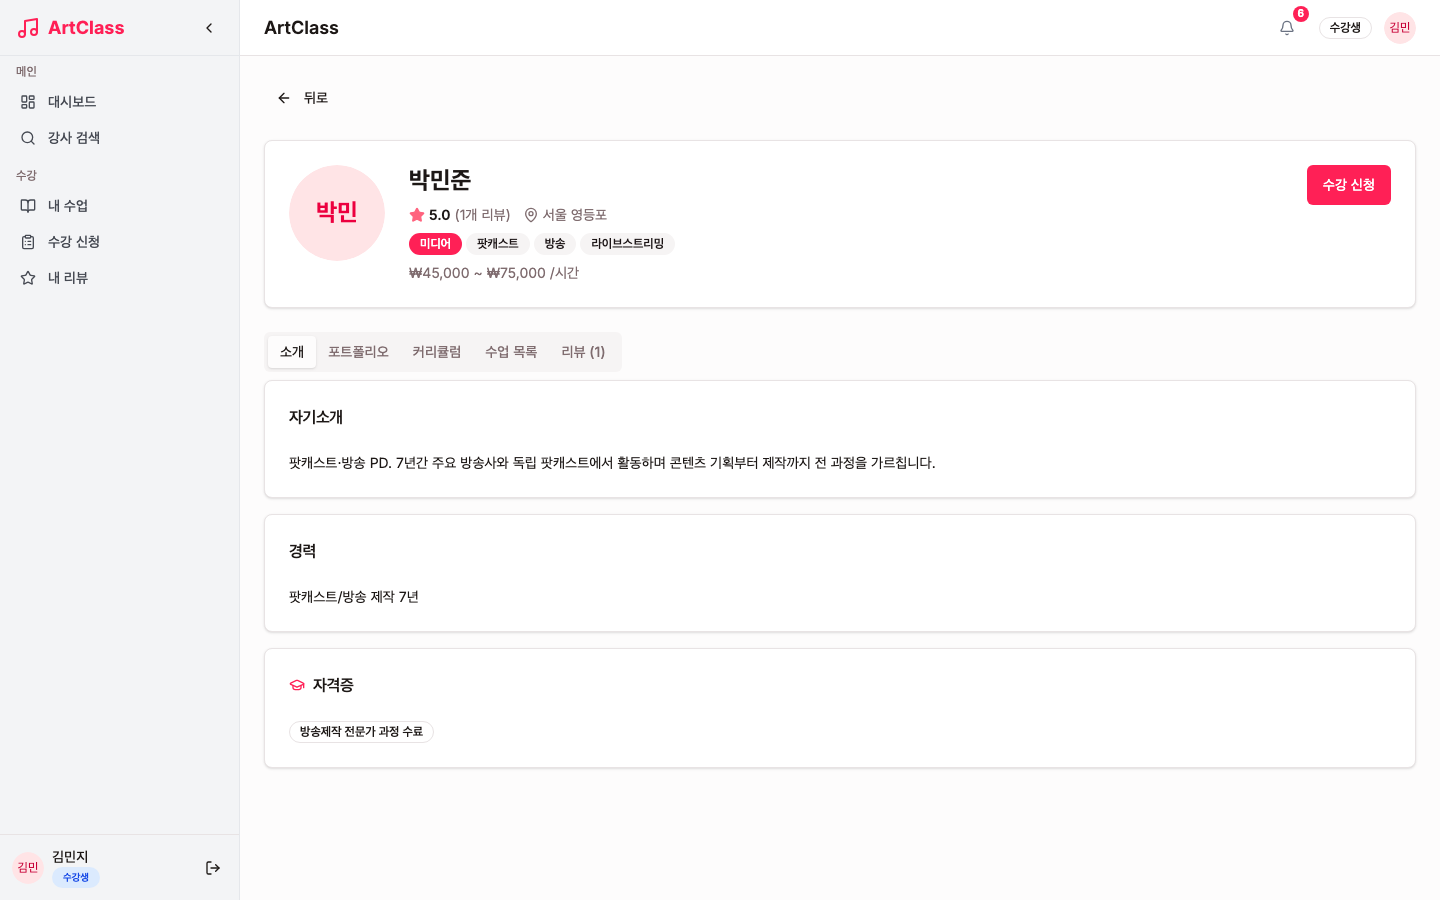This screenshot has height=900, width=1440.
Task: Go to 내 수업 page
Action: (x=120, y=206)
